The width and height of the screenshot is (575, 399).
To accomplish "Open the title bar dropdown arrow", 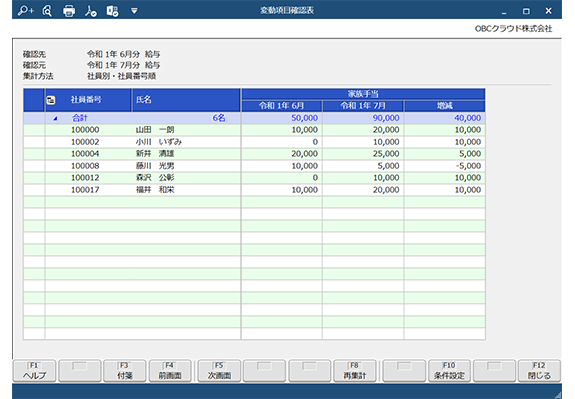I will point(134,11).
